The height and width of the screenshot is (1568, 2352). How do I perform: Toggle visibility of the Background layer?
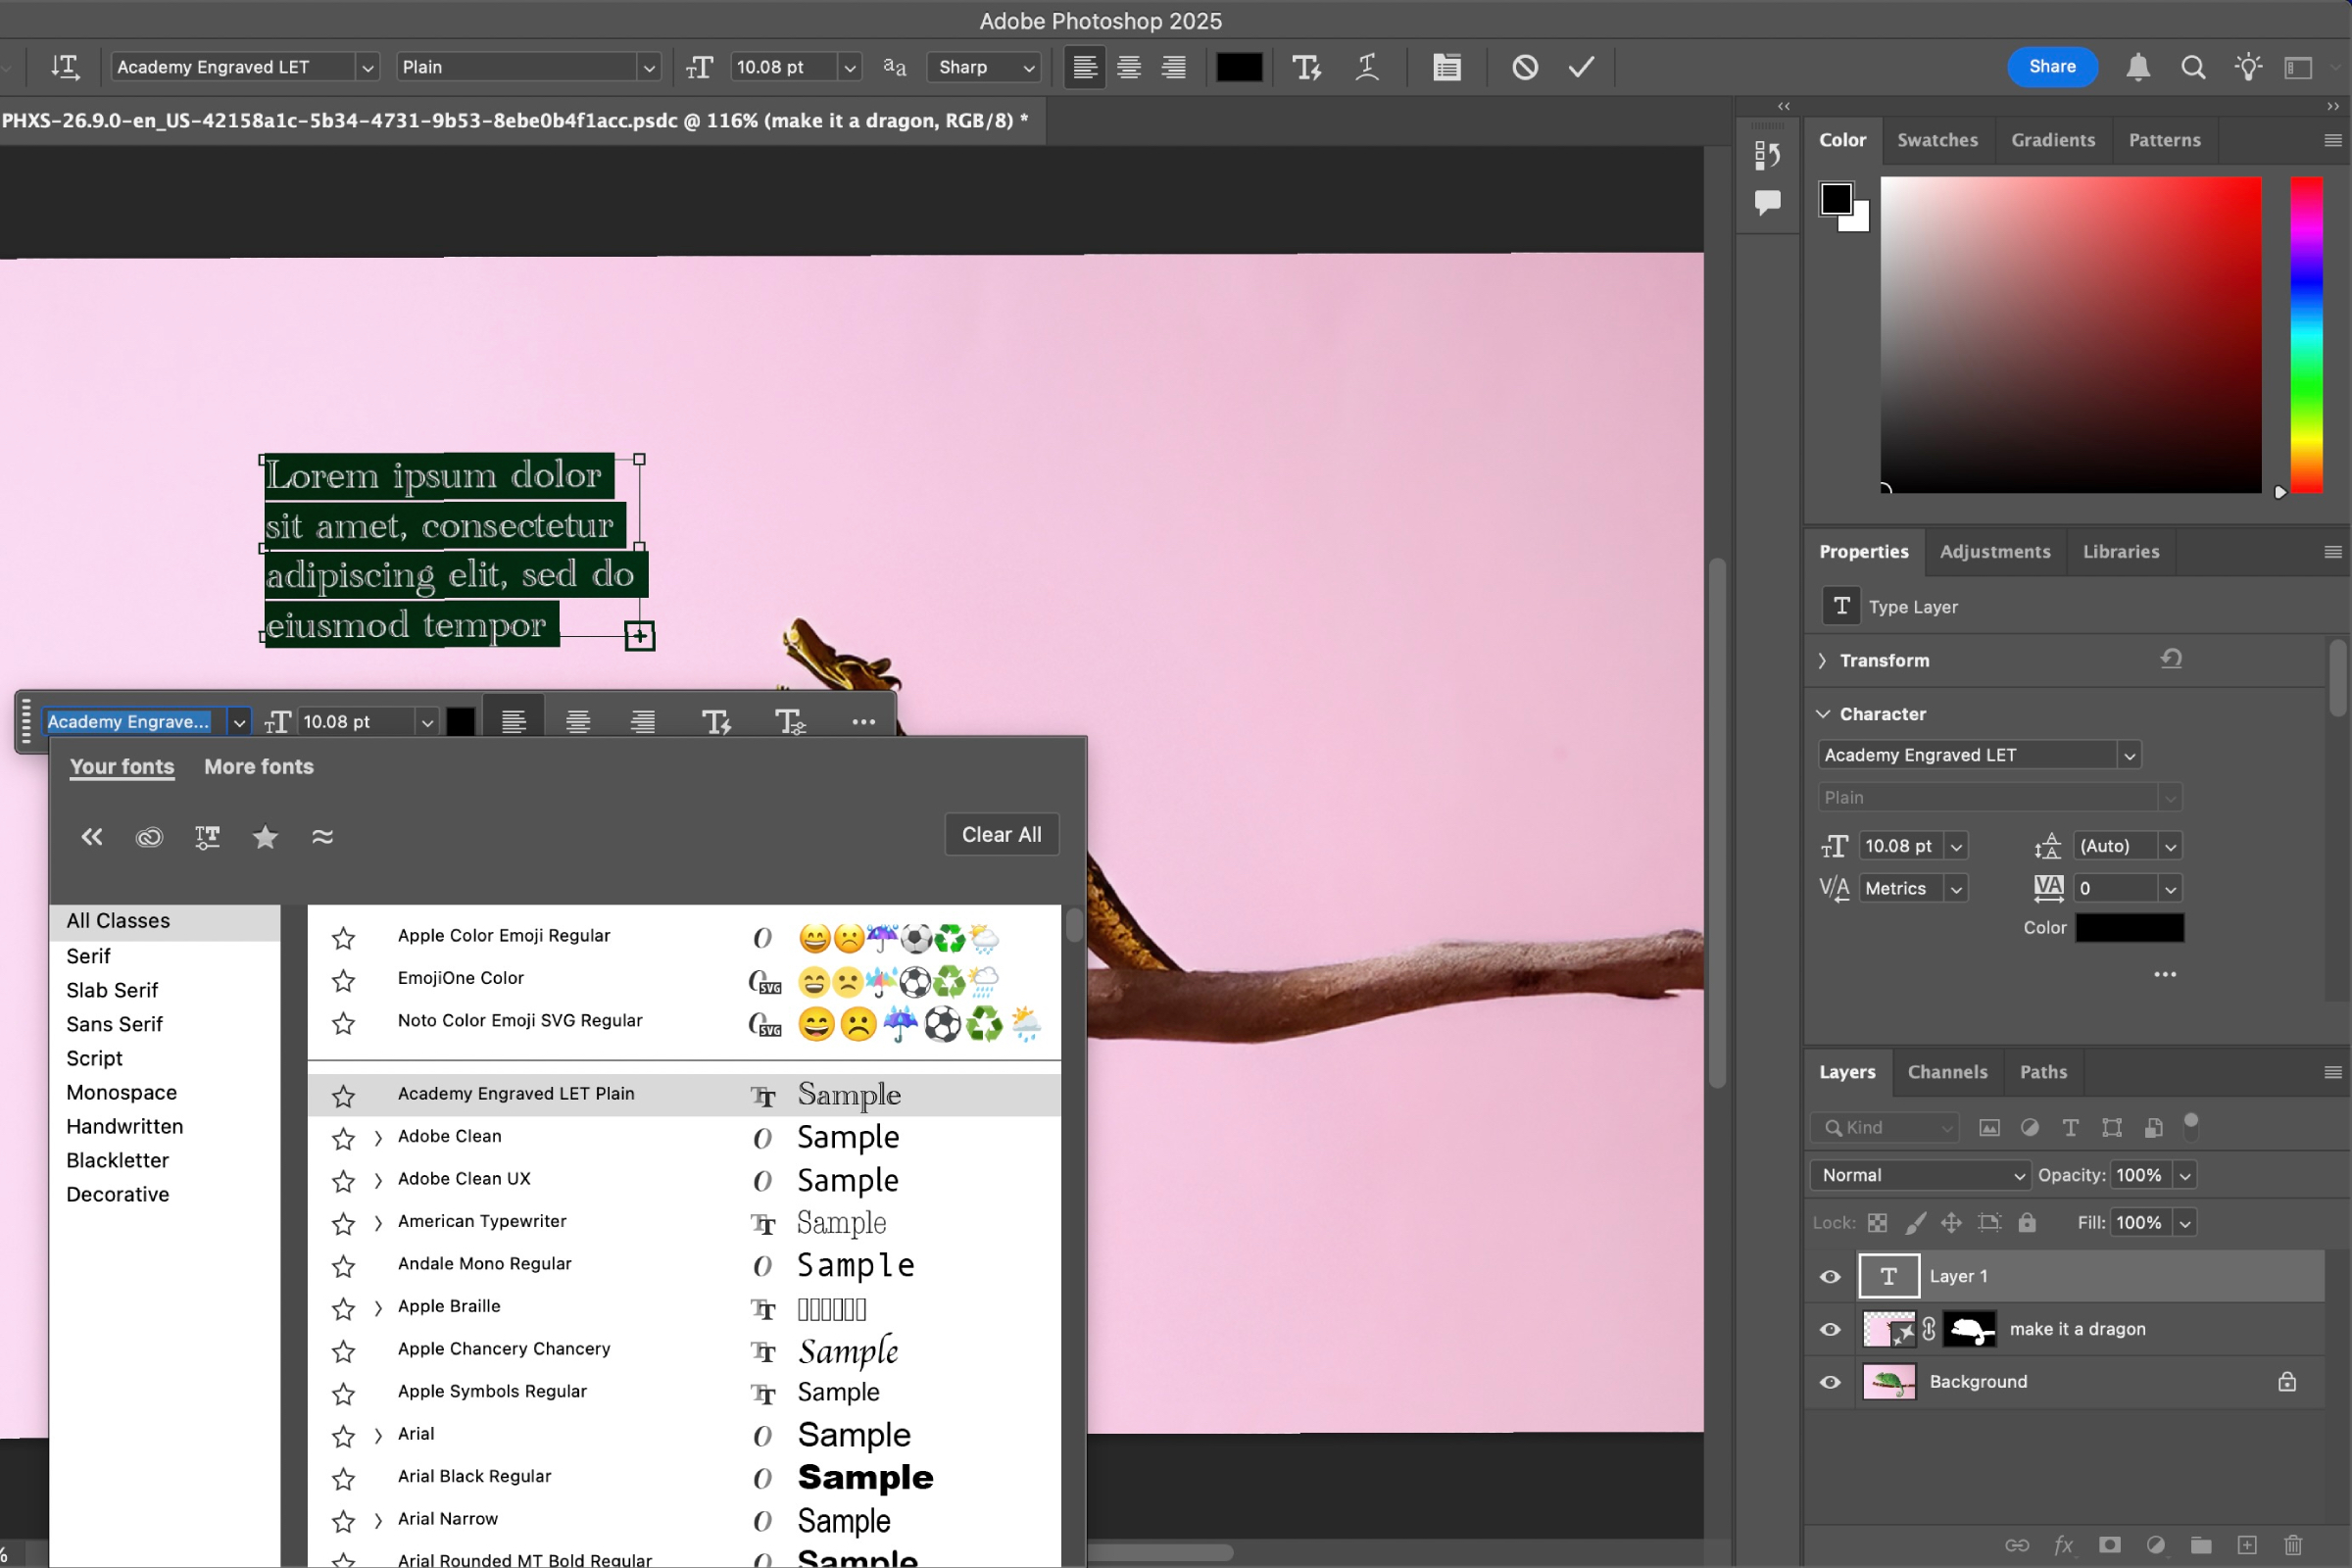(1829, 1382)
